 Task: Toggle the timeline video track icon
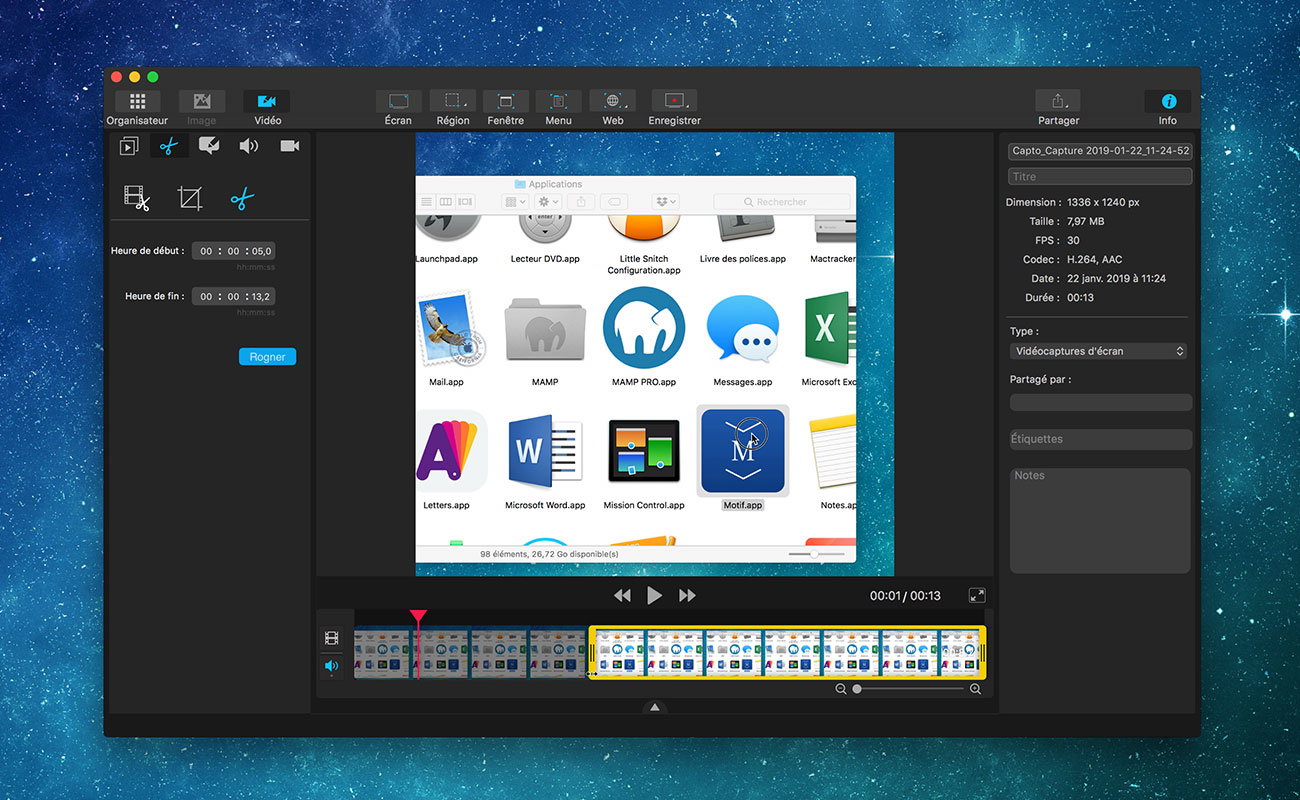pyautogui.click(x=331, y=638)
